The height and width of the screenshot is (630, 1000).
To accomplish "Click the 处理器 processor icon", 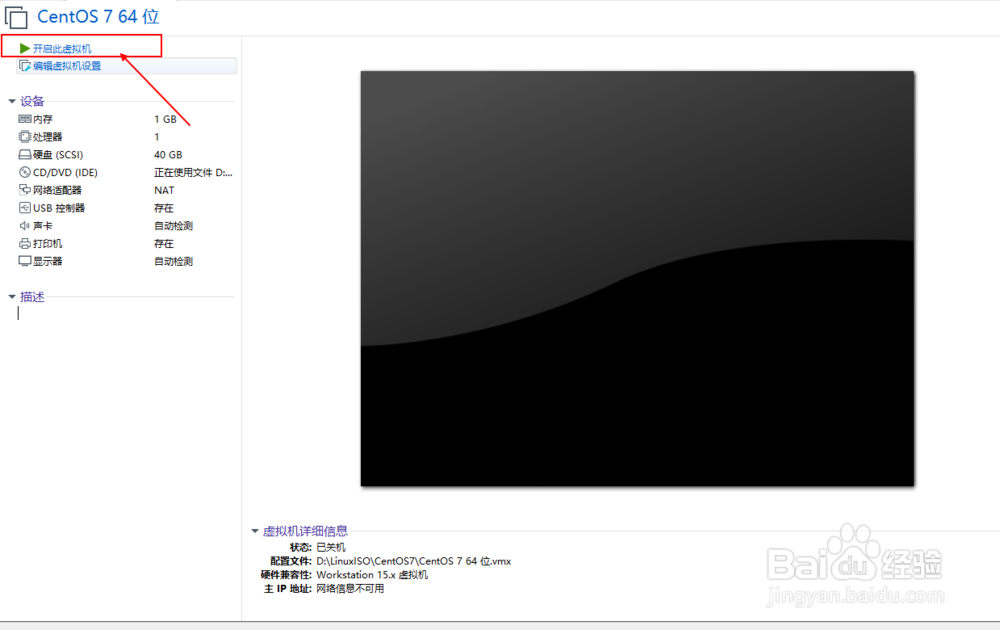I will pyautogui.click(x=25, y=136).
